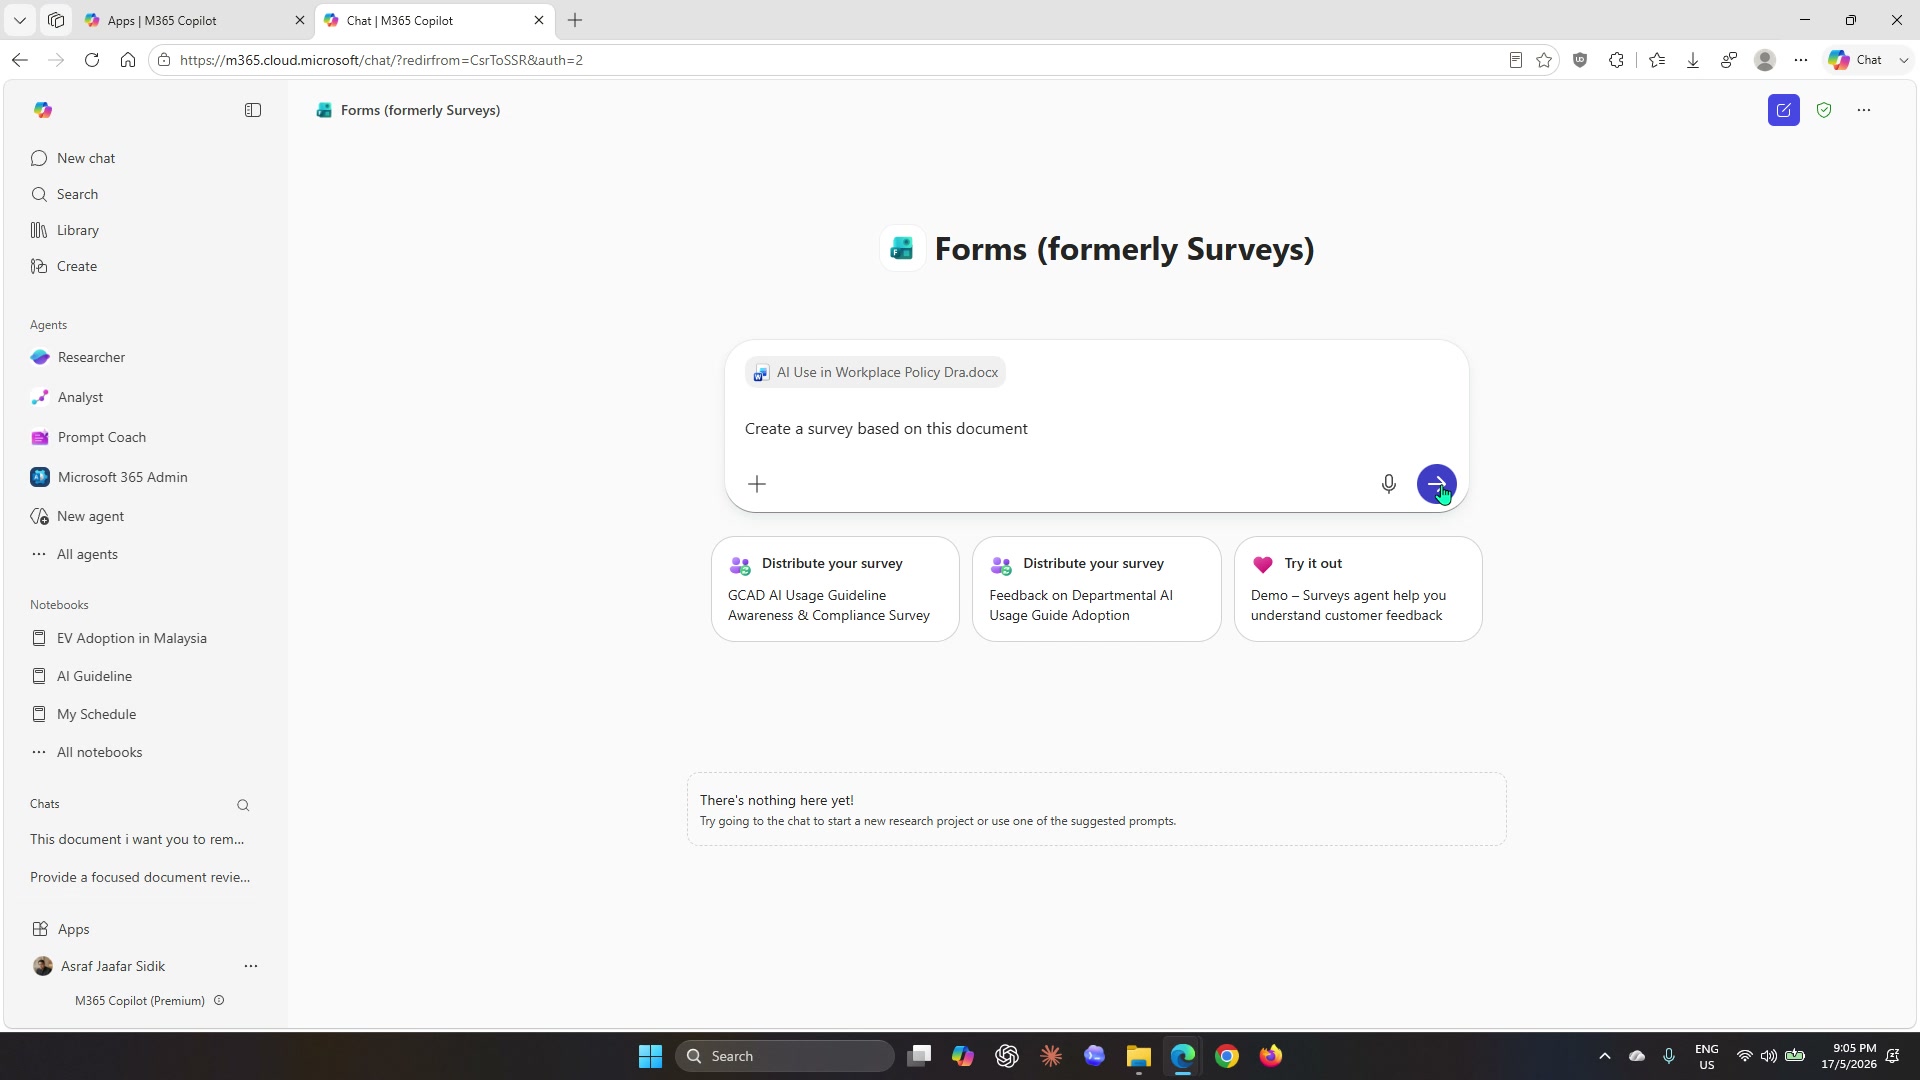This screenshot has height=1080, width=1920.
Task: Click into the prompt text field
Action: pos(1096,428)
